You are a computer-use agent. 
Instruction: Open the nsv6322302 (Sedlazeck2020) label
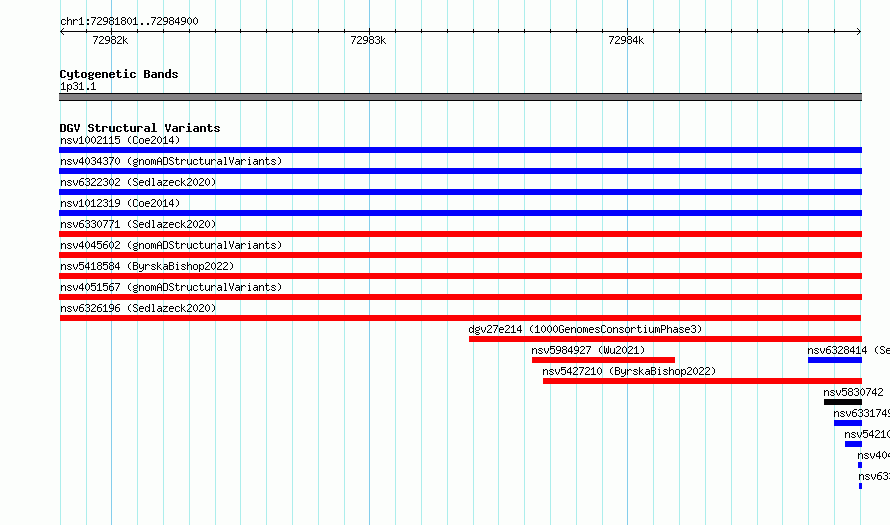138,182
